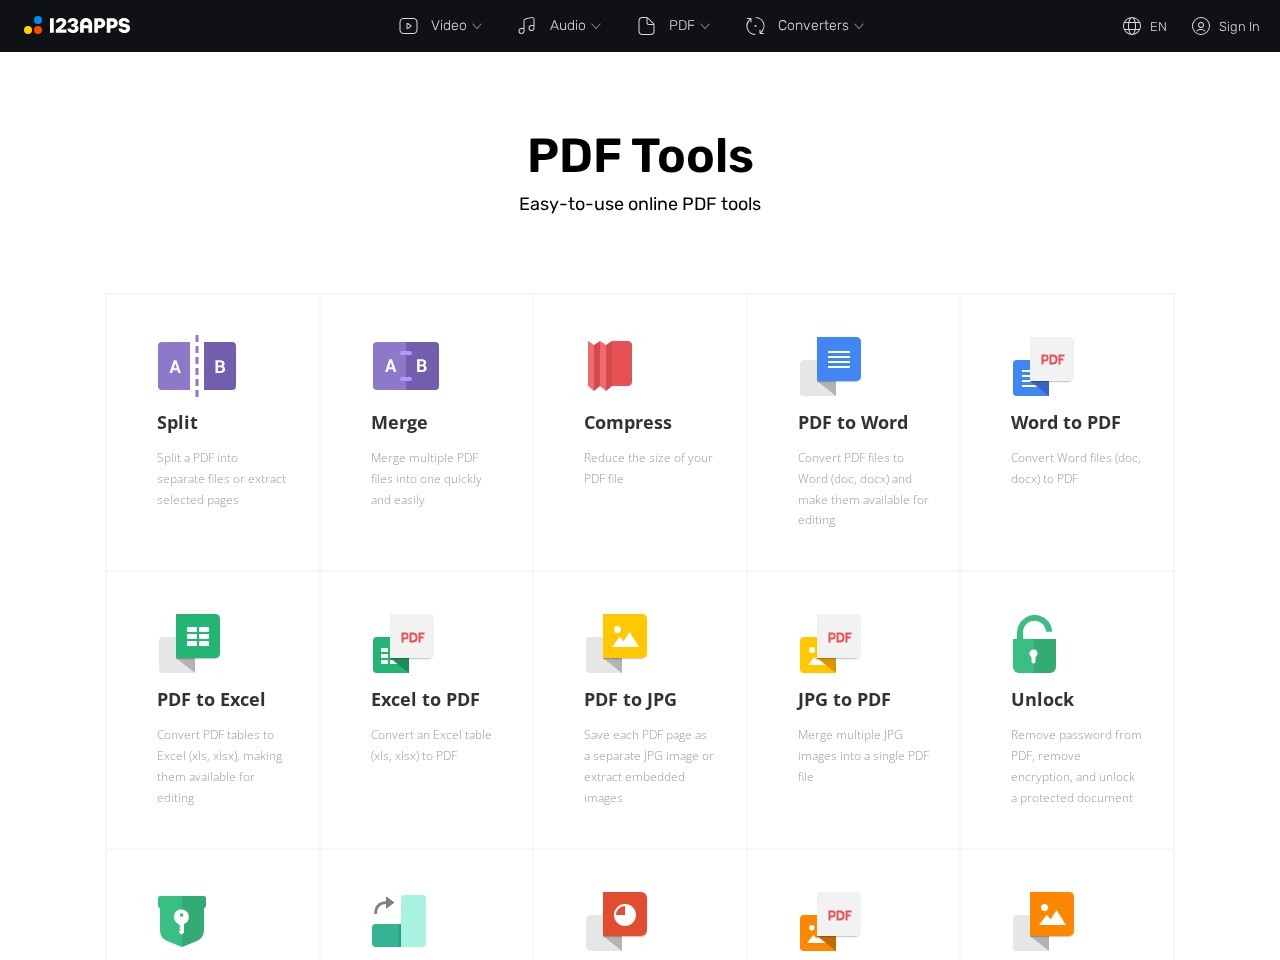The height and width of the screenshot is (960, 1280).
Task: Click the Audio music note icon
Action: click(x=527, y=26)
